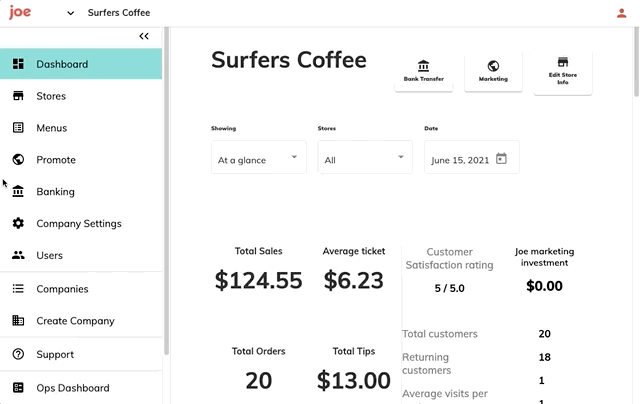This screenshot has height=404, width=640.
Task: Click the Stores storefront icon
Action: pos(18,96)
